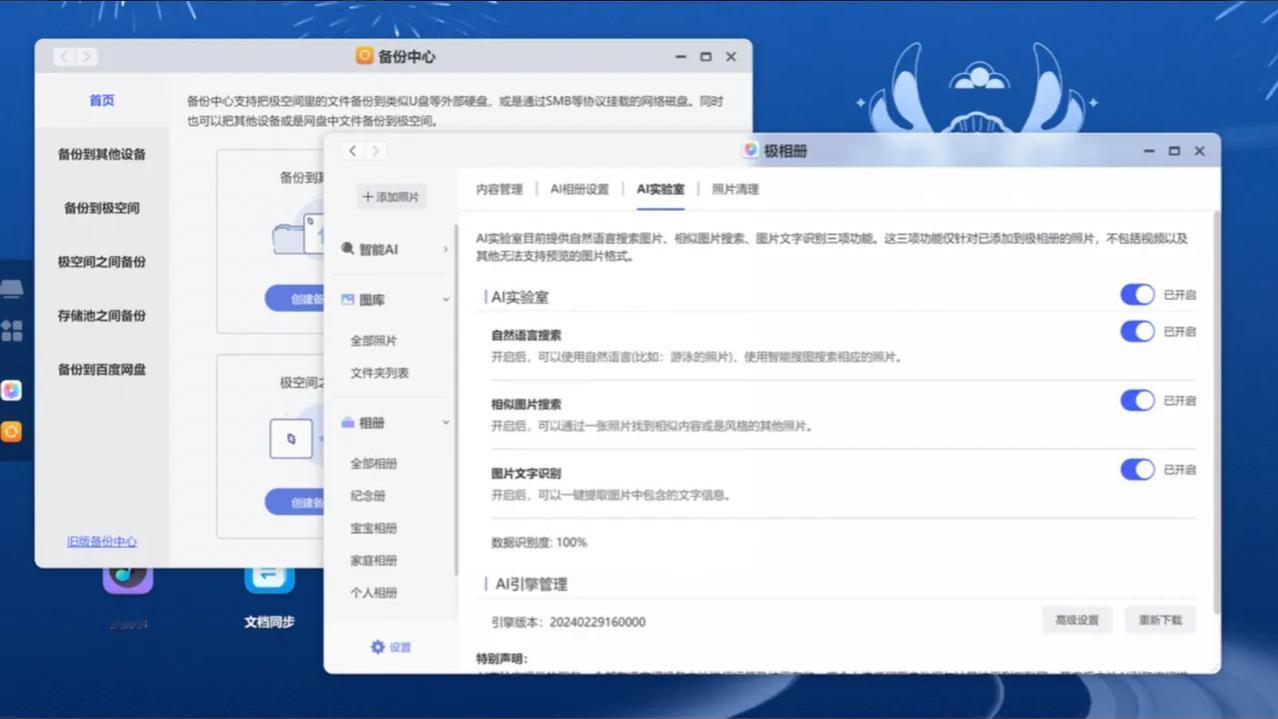Click the 极相册 vertical scrollbar
This screenshot has height=719, width=1278.
tap(1216, 410)
